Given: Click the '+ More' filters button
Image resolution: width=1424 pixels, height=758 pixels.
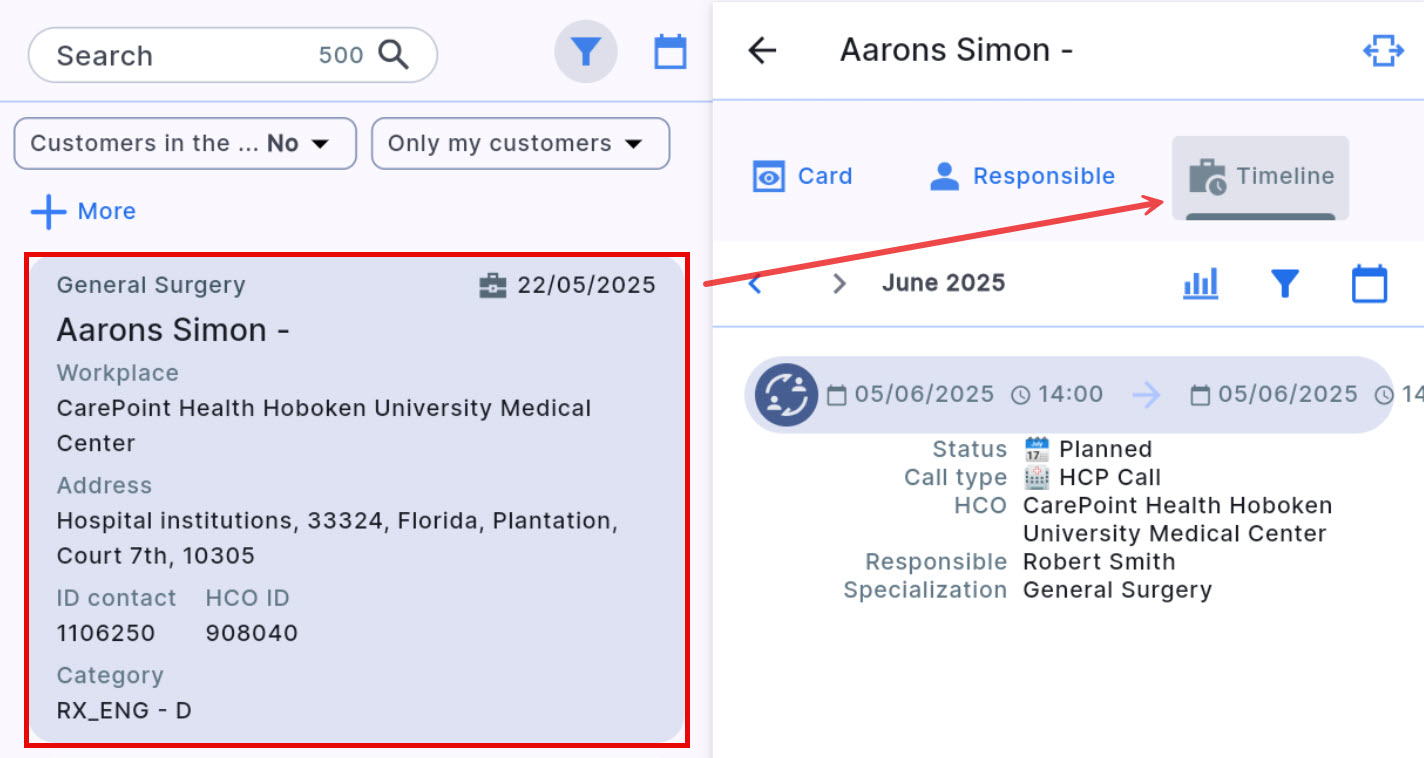Looking at the screenshot, I should pos(83,212).
